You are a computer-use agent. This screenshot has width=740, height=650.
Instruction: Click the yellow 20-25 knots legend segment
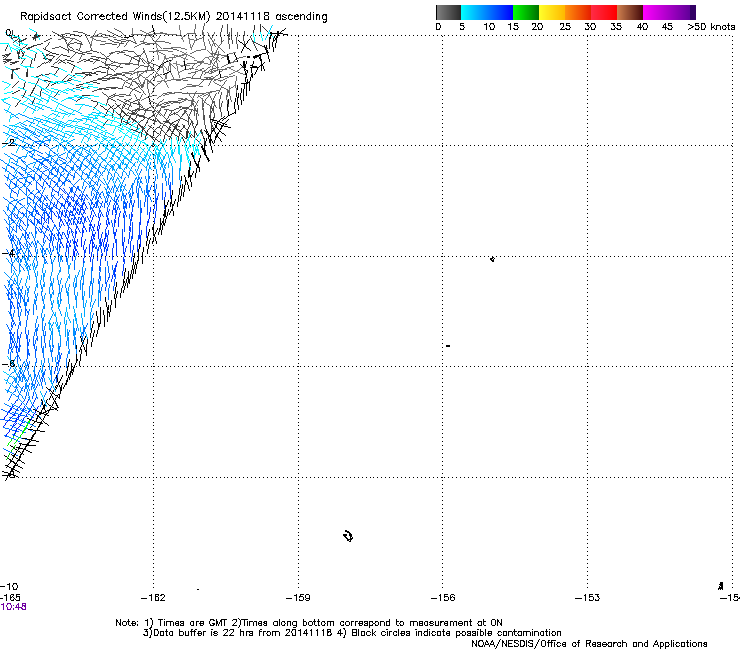(552, 12)
